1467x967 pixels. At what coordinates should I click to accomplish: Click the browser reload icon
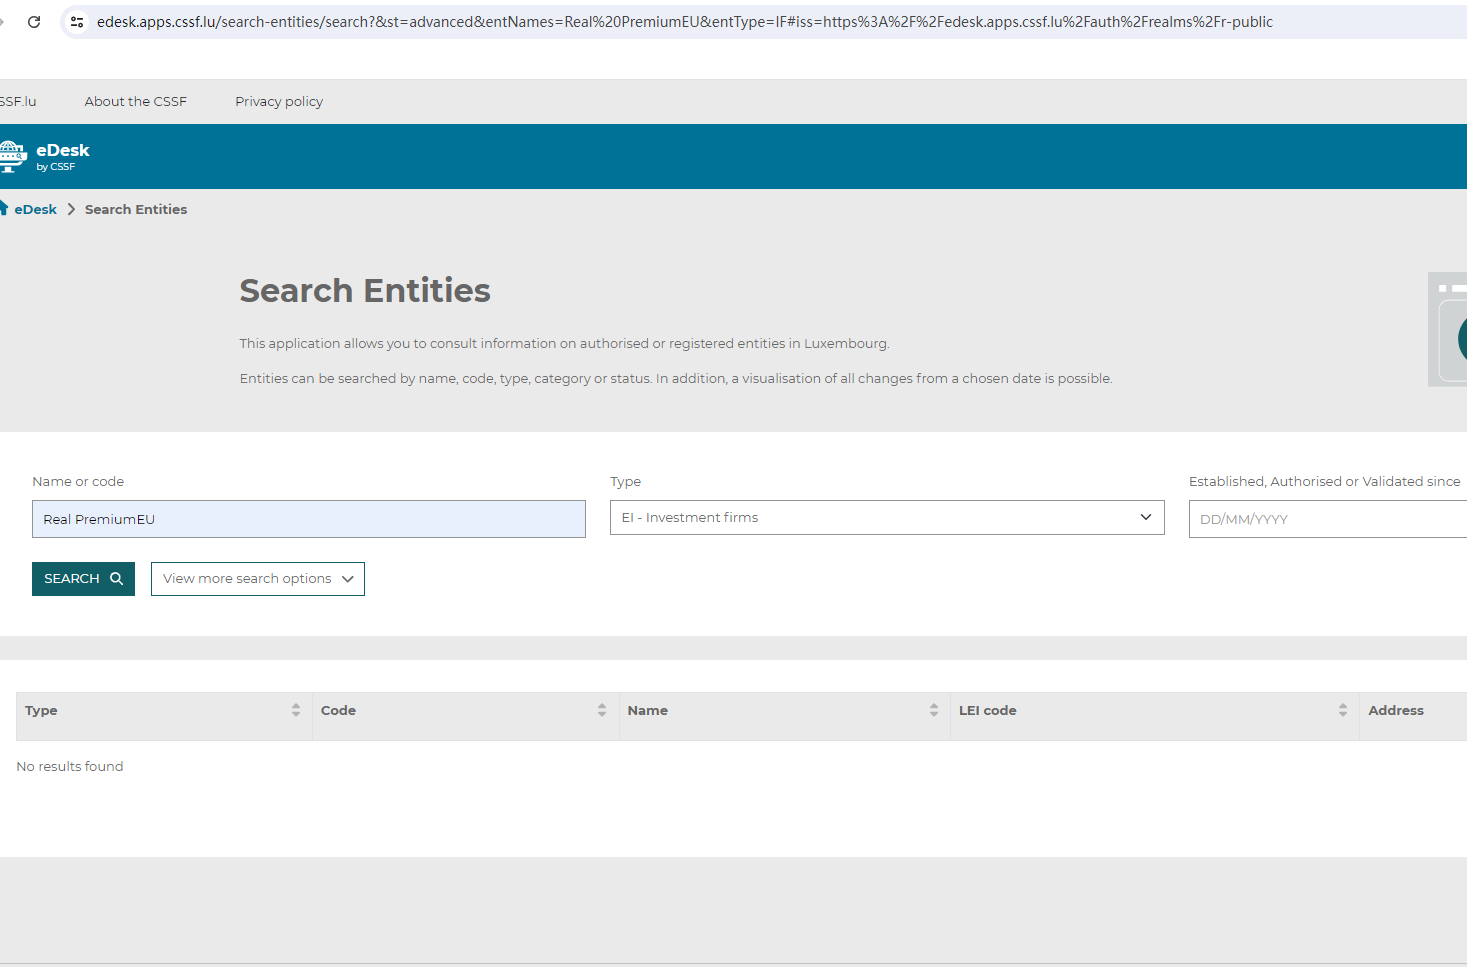point(34,22)
